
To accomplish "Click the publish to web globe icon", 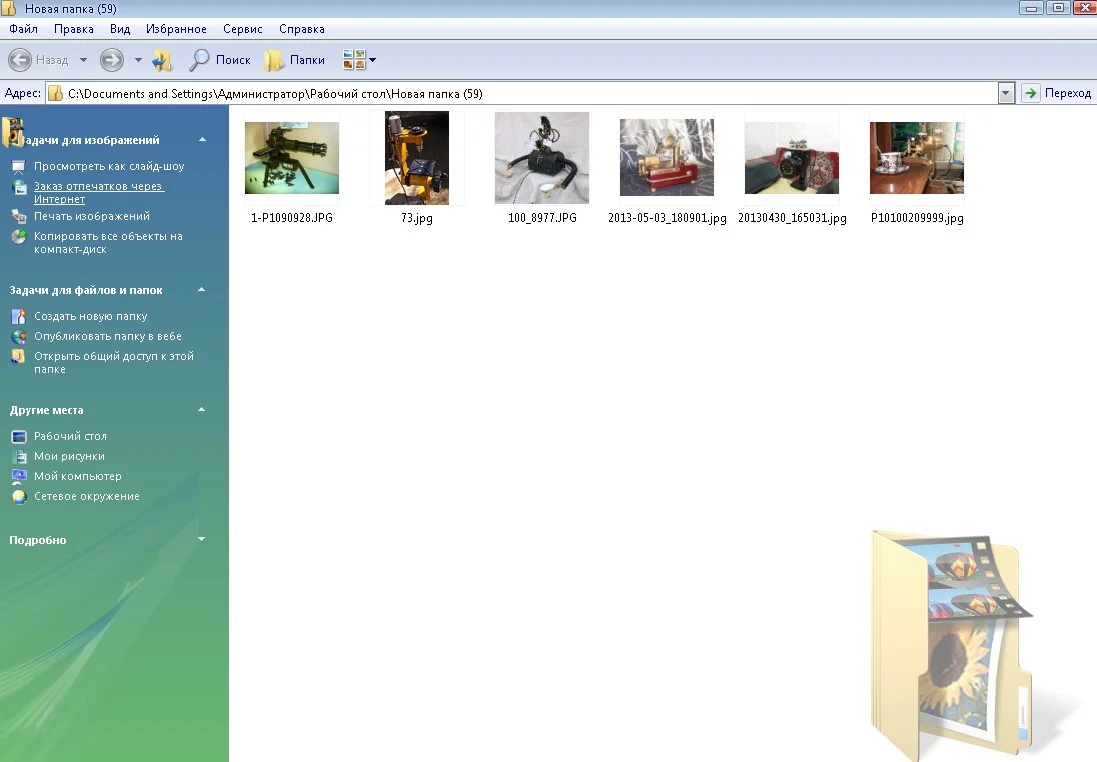I will (19, 337).
